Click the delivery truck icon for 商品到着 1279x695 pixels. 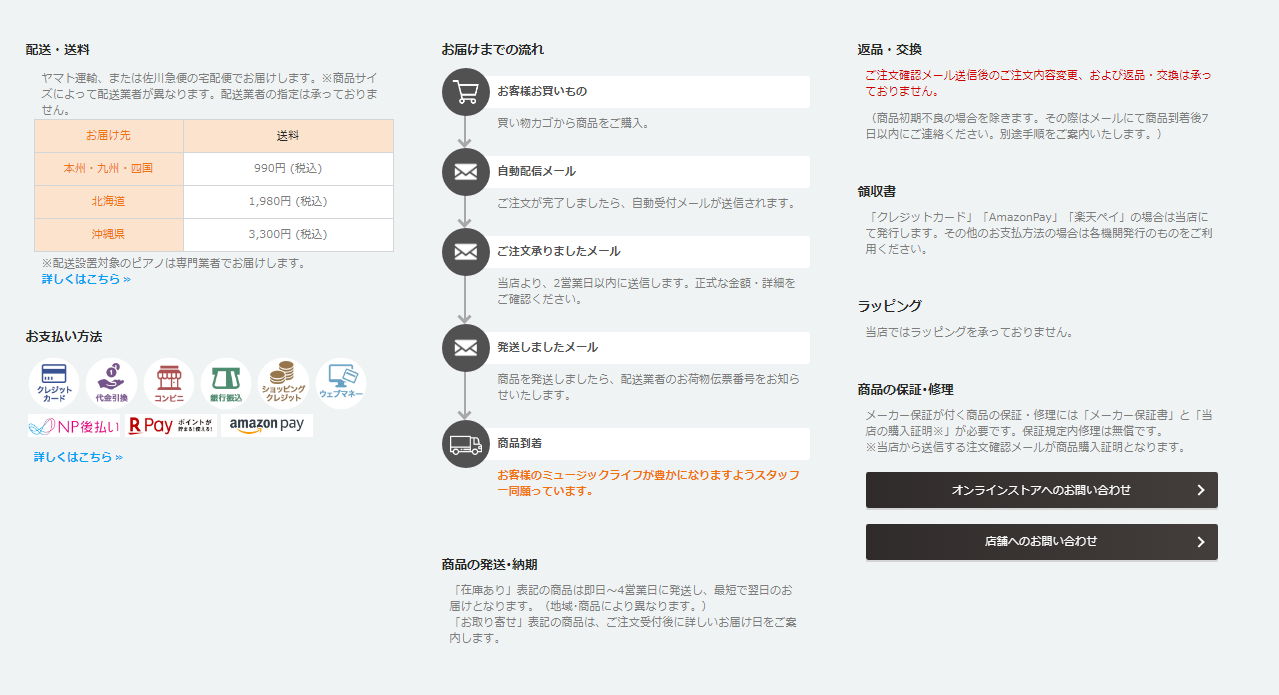point(465,444)
